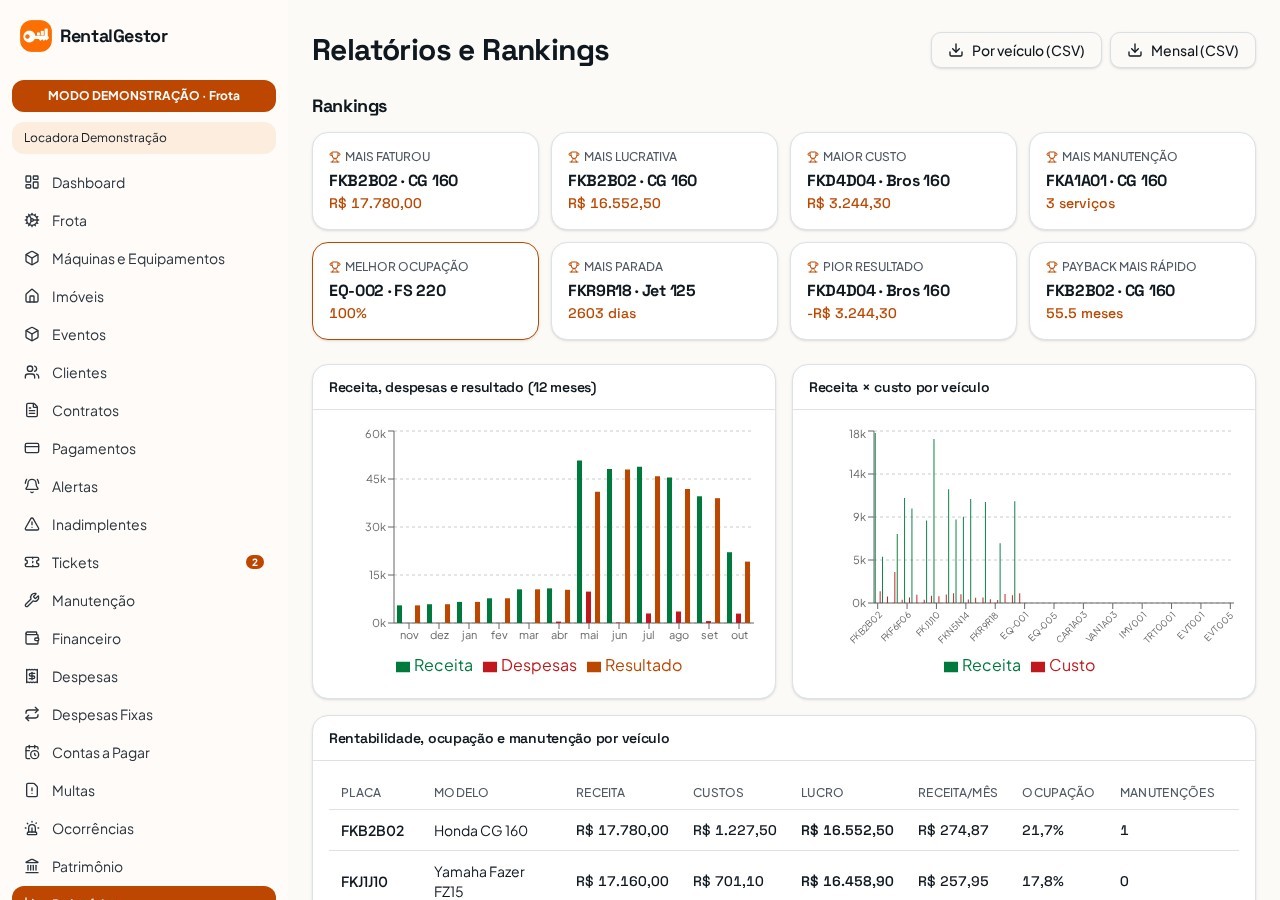The width and height of the screenshot is (1280, 900).
Task: Select the Multas menu entry
Action: (144, 790)
